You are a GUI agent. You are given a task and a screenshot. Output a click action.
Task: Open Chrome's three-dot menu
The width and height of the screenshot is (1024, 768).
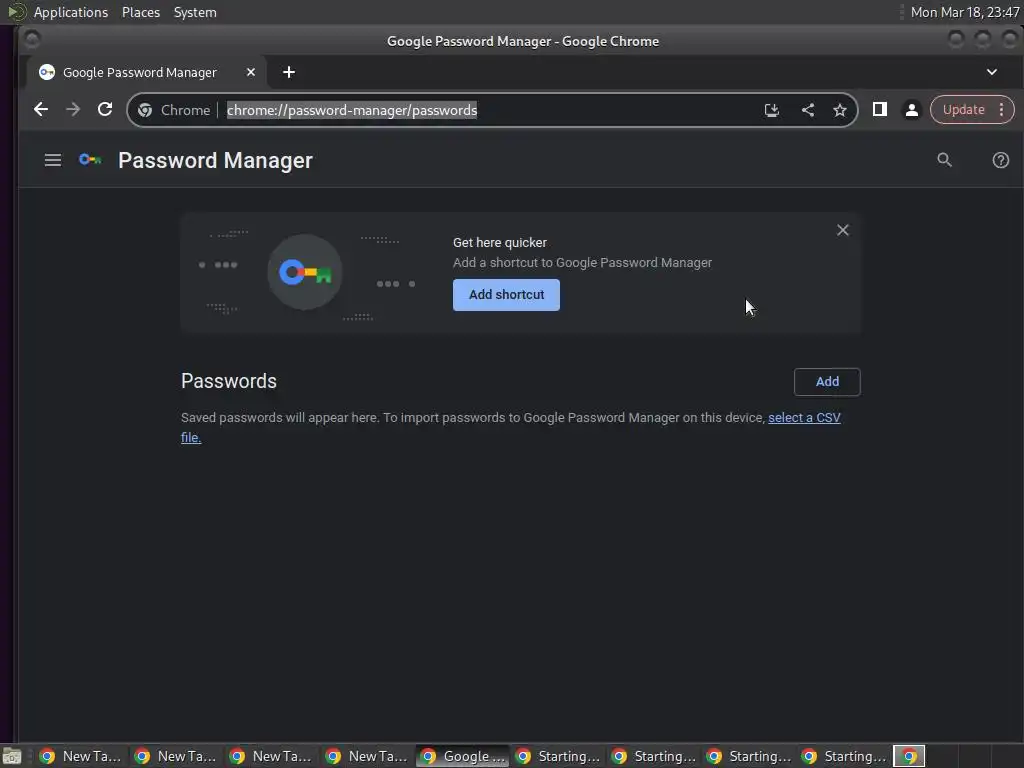pyautogui.click(x=1002, y=110)
